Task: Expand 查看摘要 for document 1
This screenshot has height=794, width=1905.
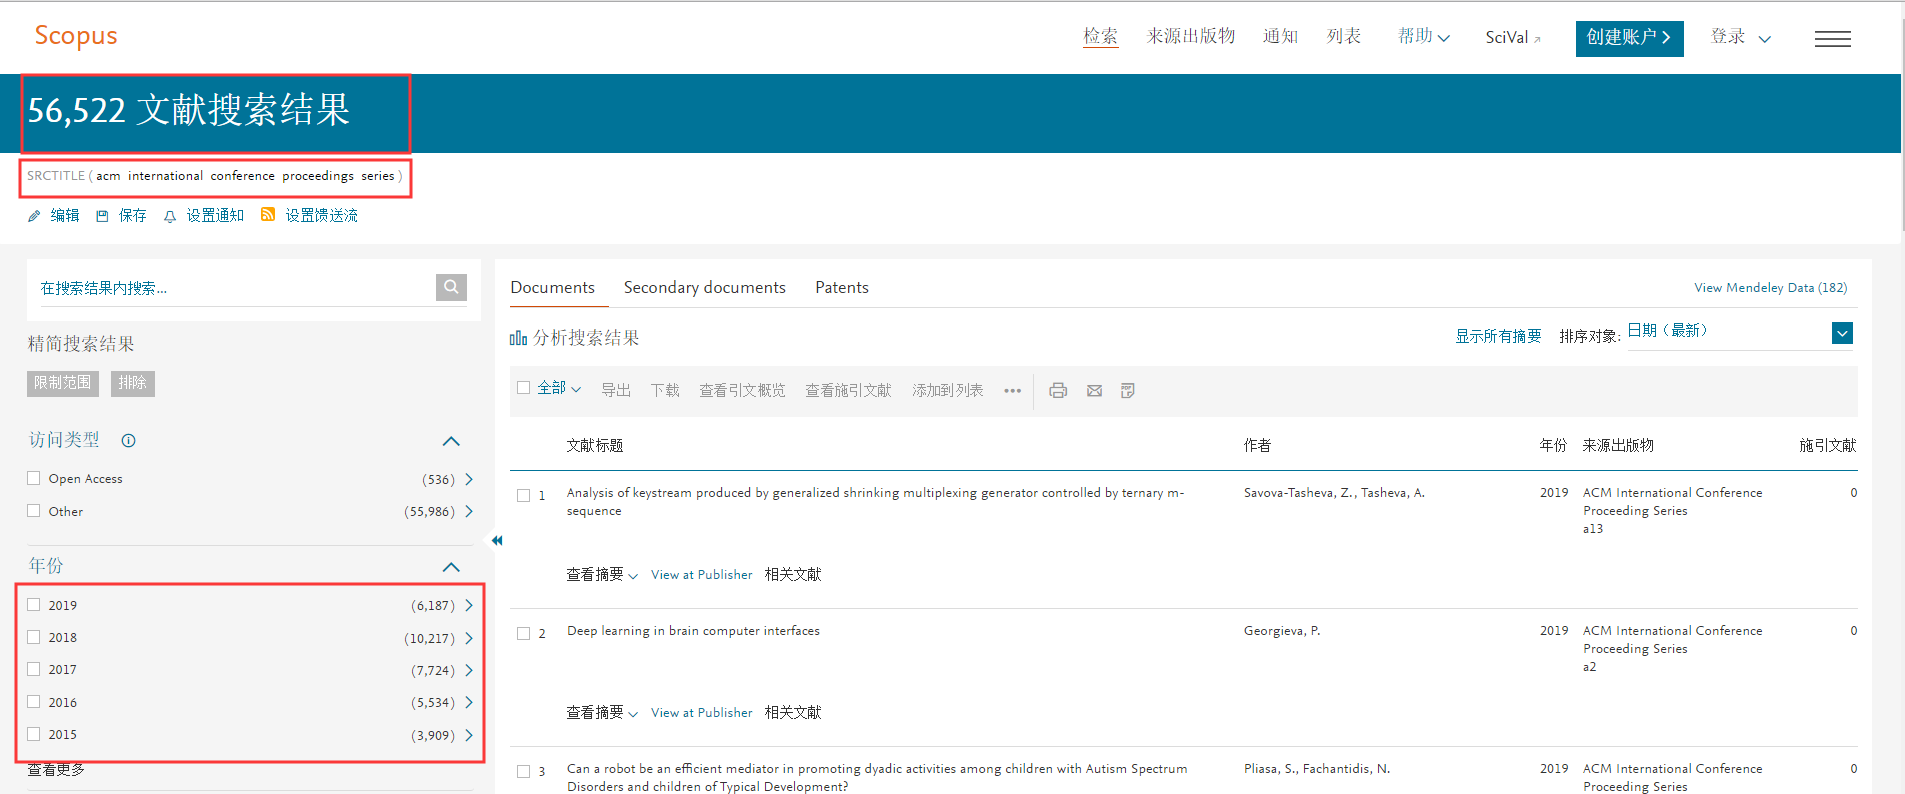Action: tap(602, 574)
